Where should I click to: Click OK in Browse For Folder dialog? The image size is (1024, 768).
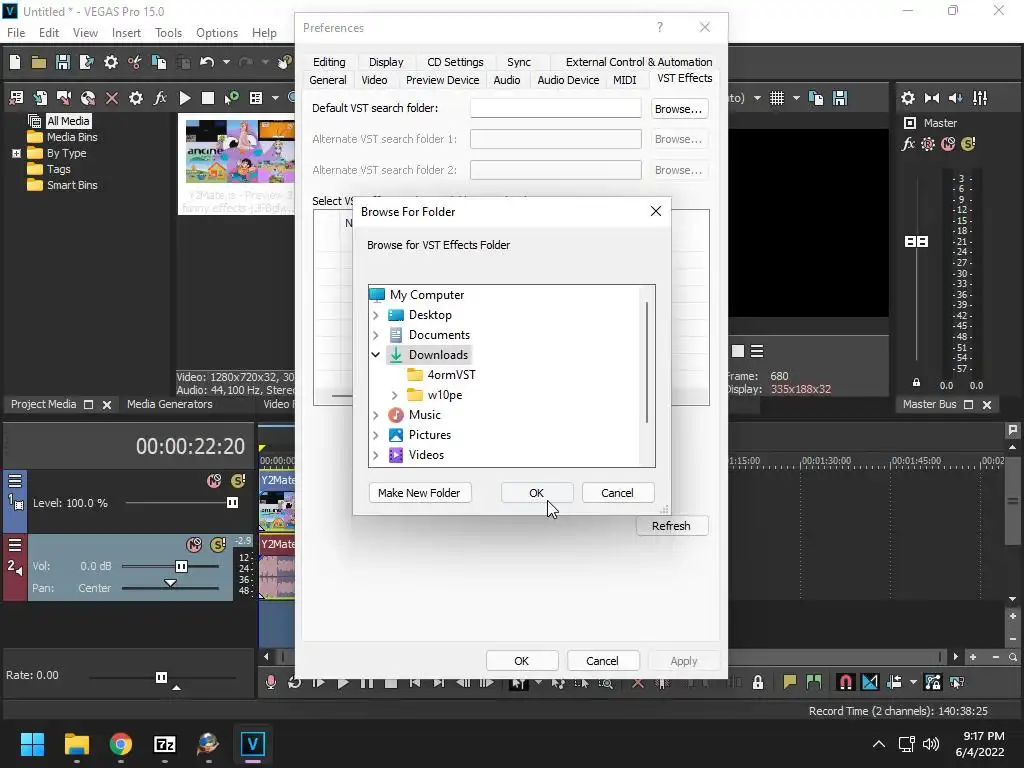[x=537, y=493]
